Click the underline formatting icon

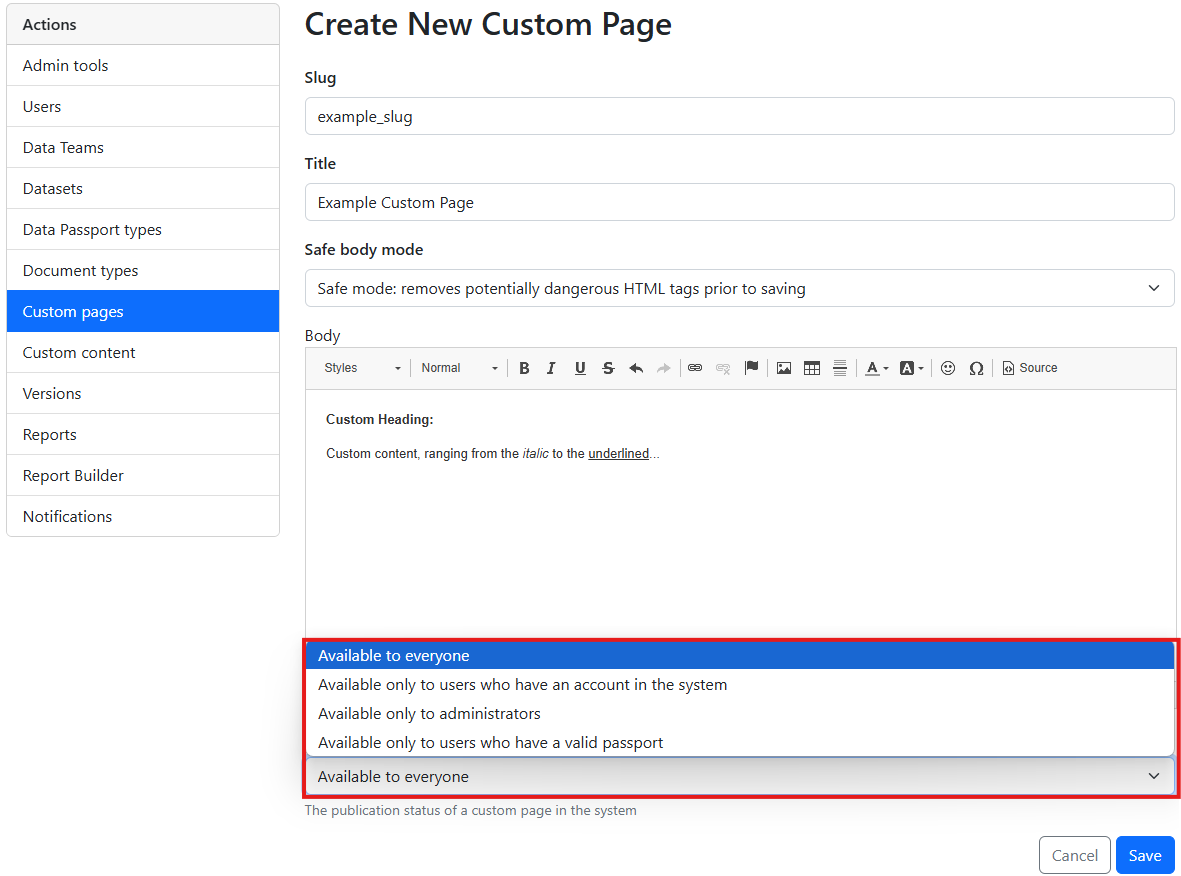coord(580,368)
